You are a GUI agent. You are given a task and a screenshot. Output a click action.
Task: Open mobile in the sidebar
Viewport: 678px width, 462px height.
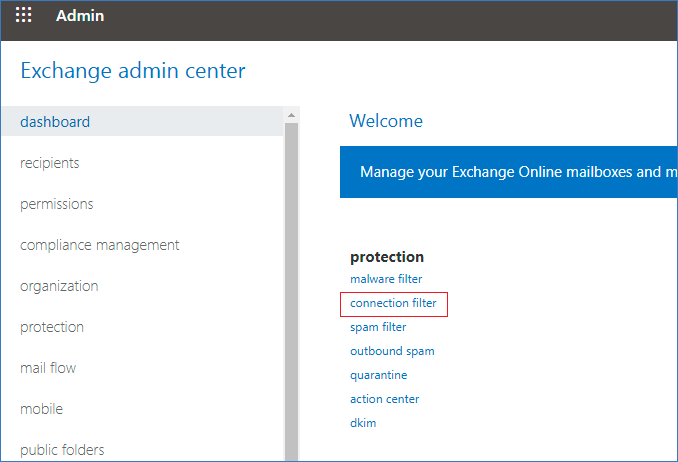[41, 409]
